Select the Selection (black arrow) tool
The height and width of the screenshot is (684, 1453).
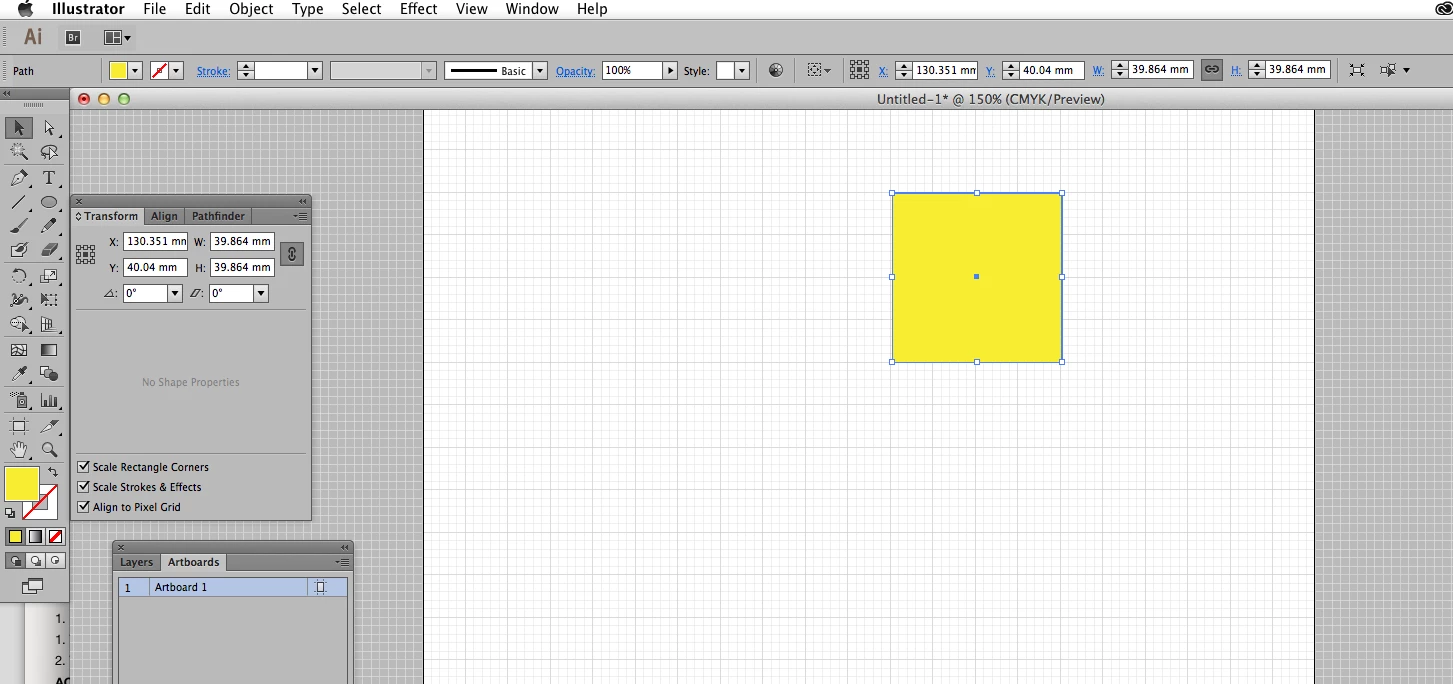19,128
